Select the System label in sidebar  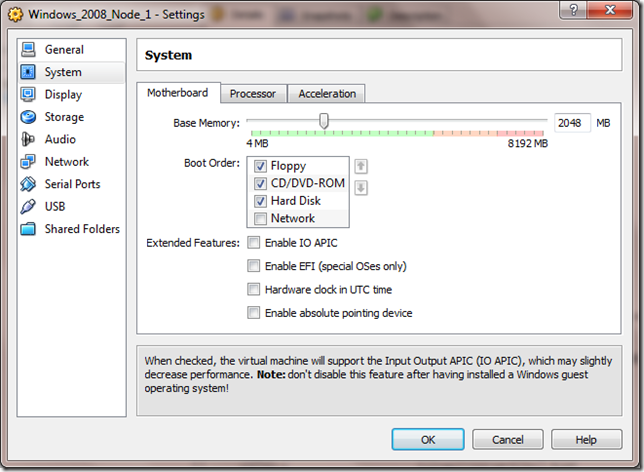pyautogui.click(x=63, y=72)
